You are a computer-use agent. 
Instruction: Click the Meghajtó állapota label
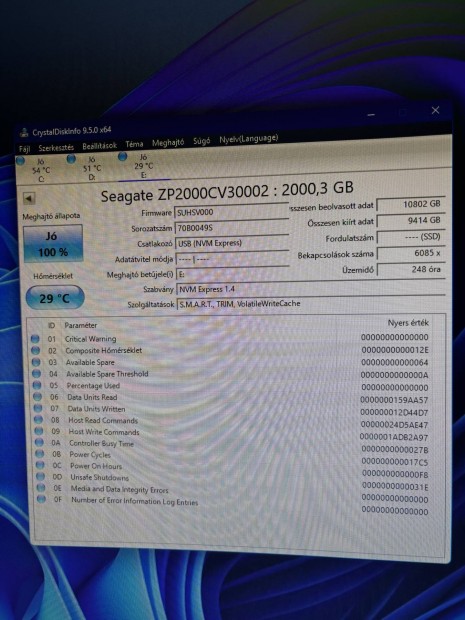tap(51, 216)
